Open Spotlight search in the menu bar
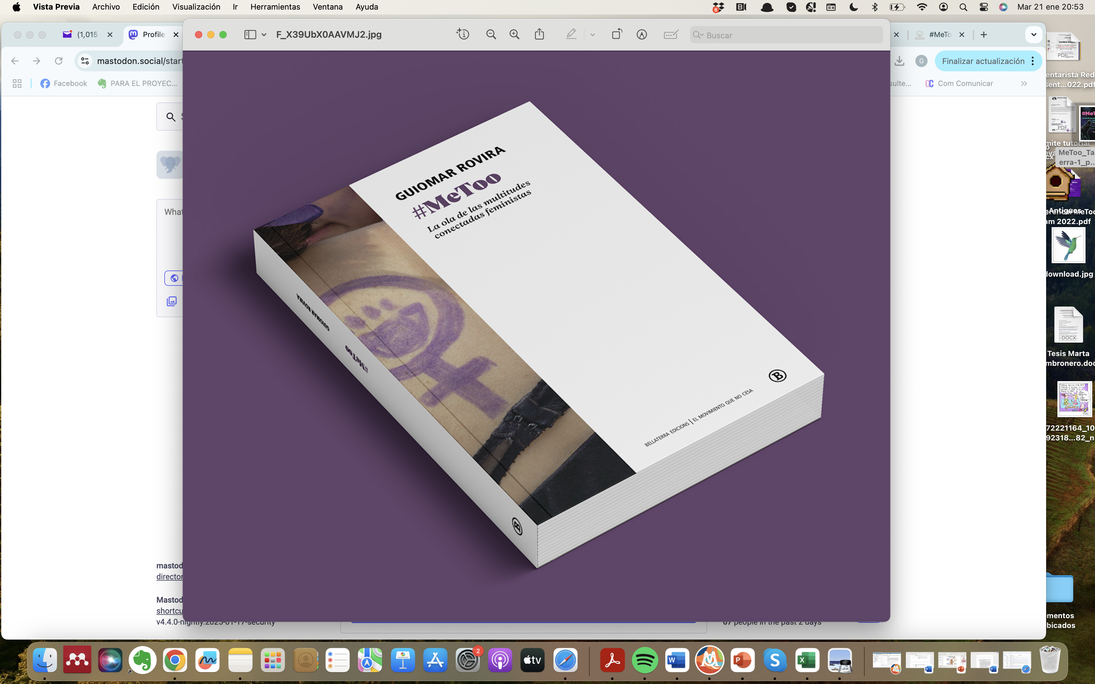 click(963, 7)
